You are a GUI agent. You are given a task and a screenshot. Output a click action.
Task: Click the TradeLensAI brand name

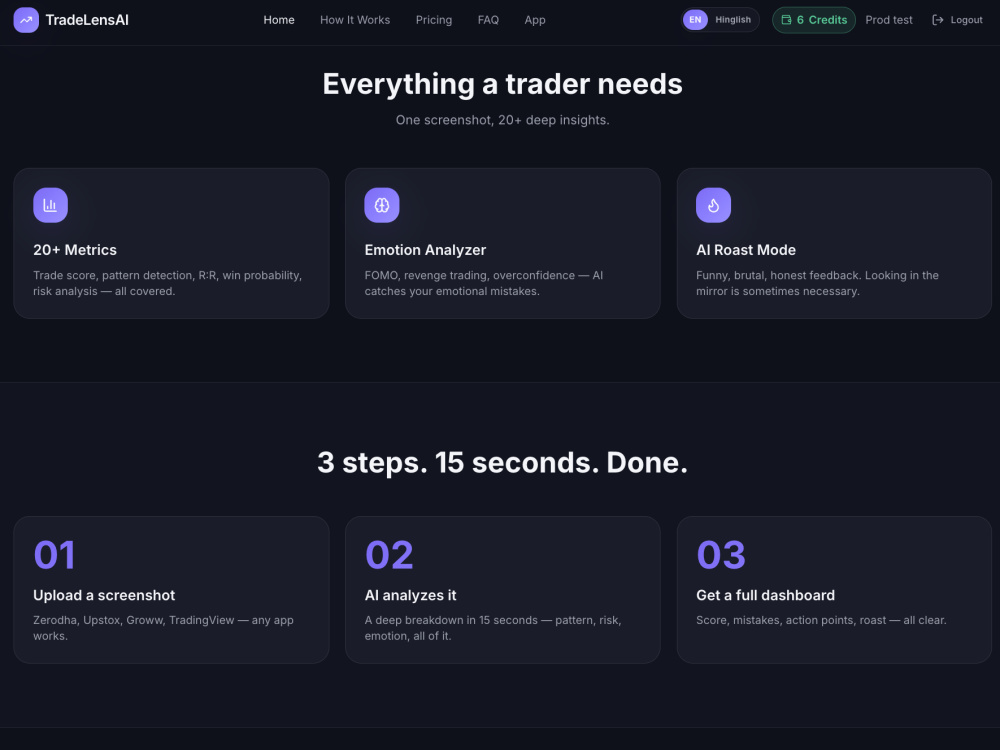point(87,20)
